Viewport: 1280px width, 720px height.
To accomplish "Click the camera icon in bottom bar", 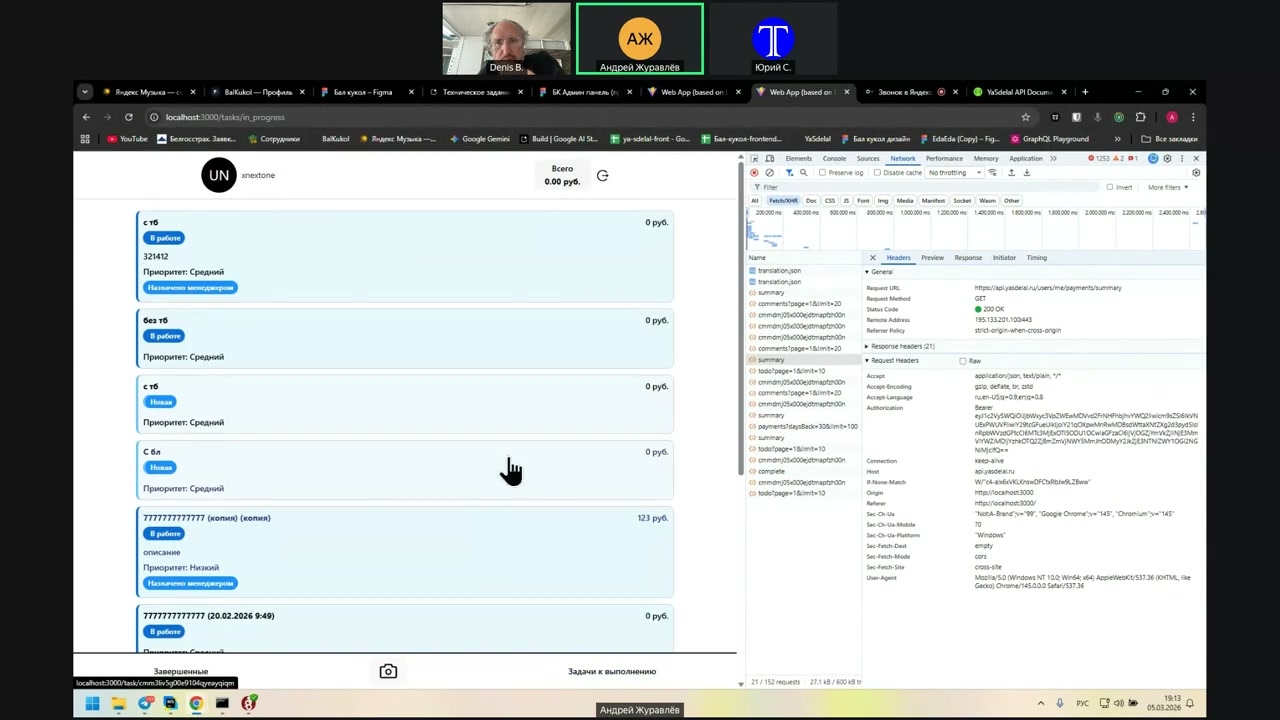I will point(388,672).
